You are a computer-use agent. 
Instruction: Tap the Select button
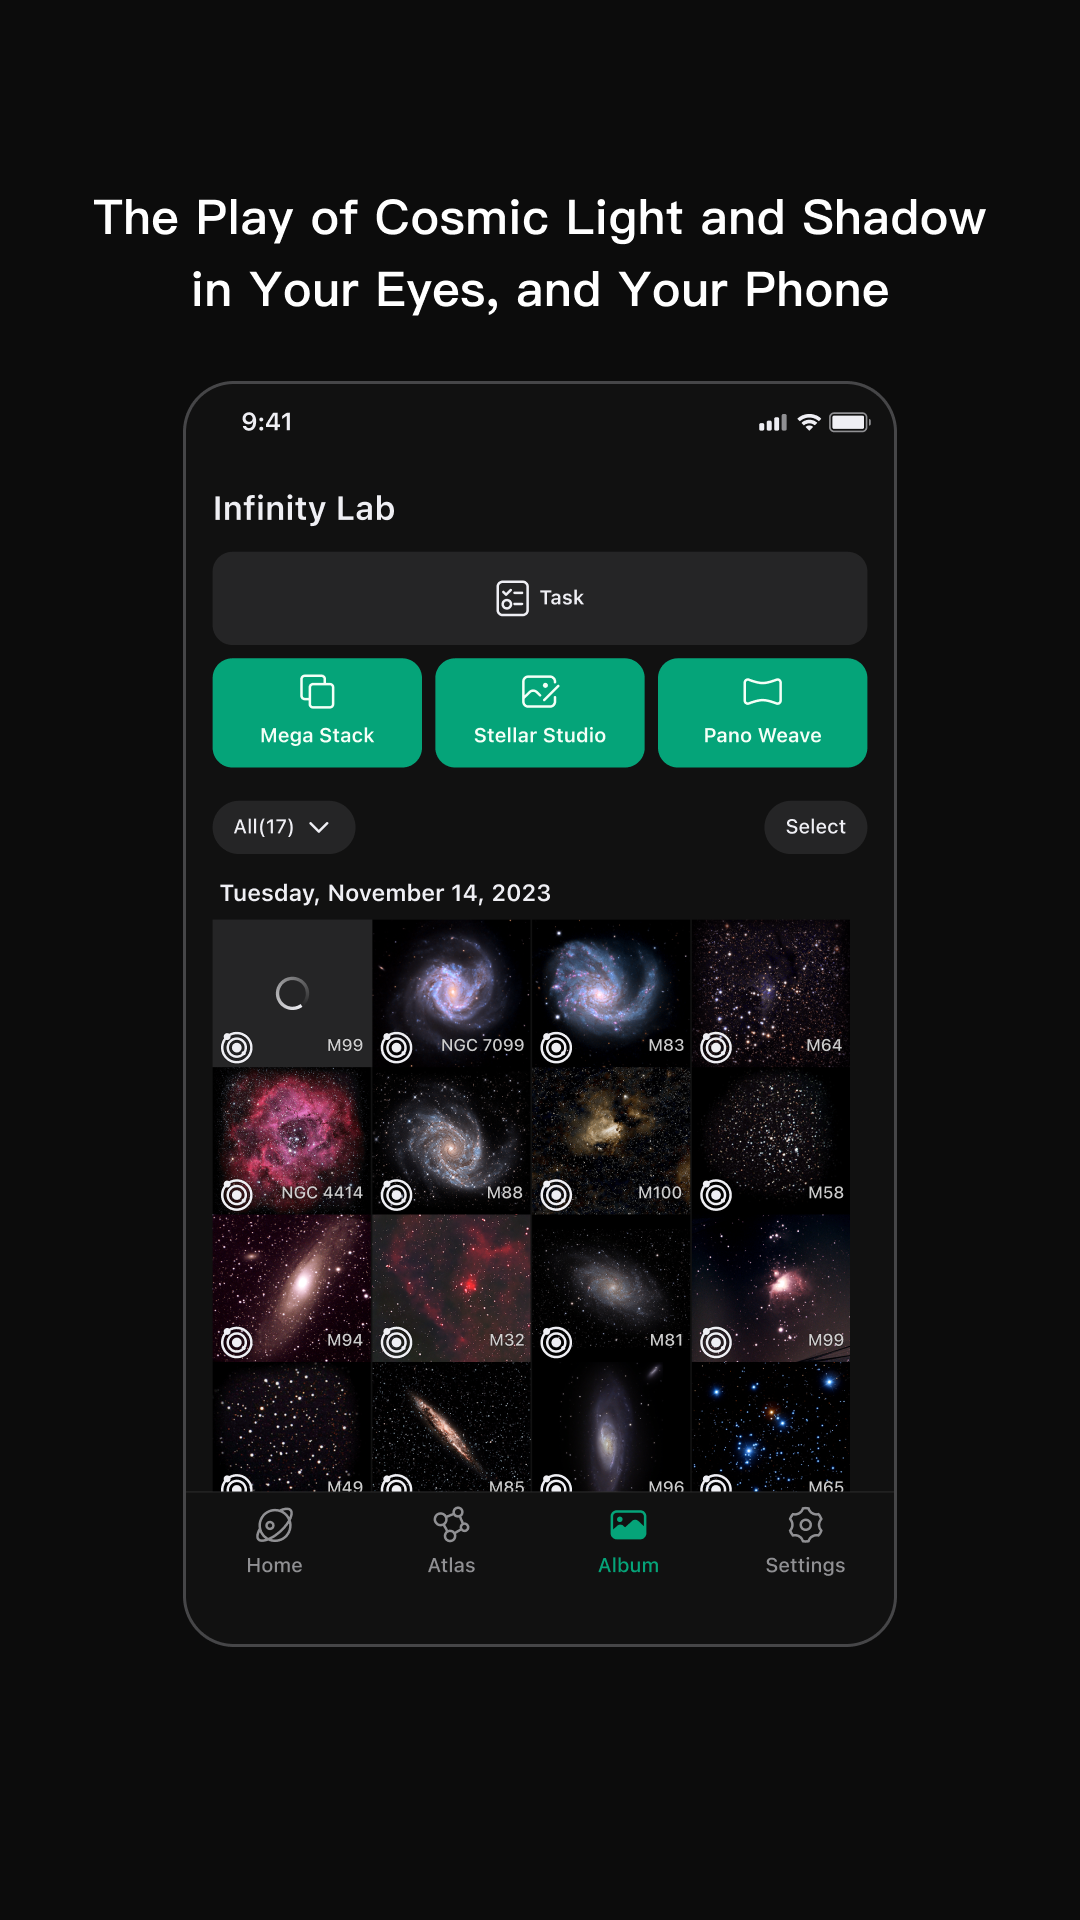click(815, 827)
